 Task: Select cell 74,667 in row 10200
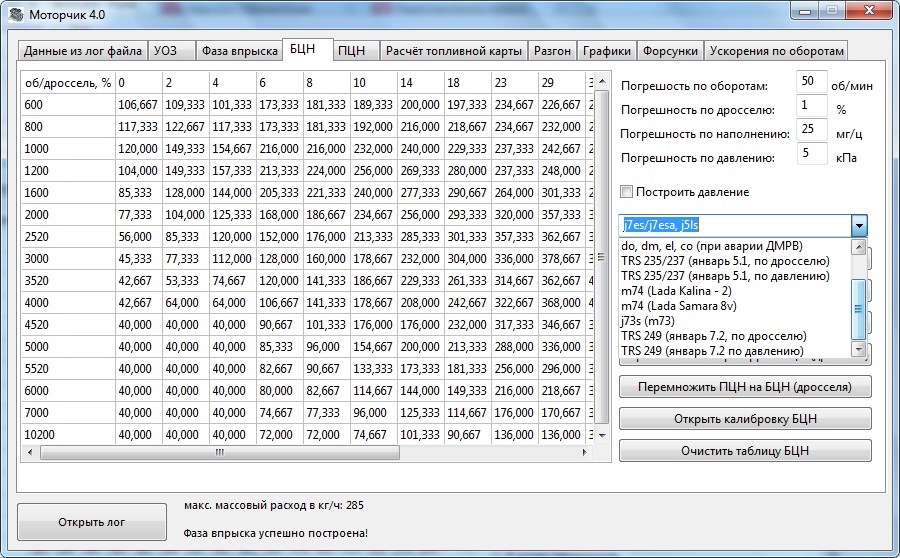(x=373, y=435)
